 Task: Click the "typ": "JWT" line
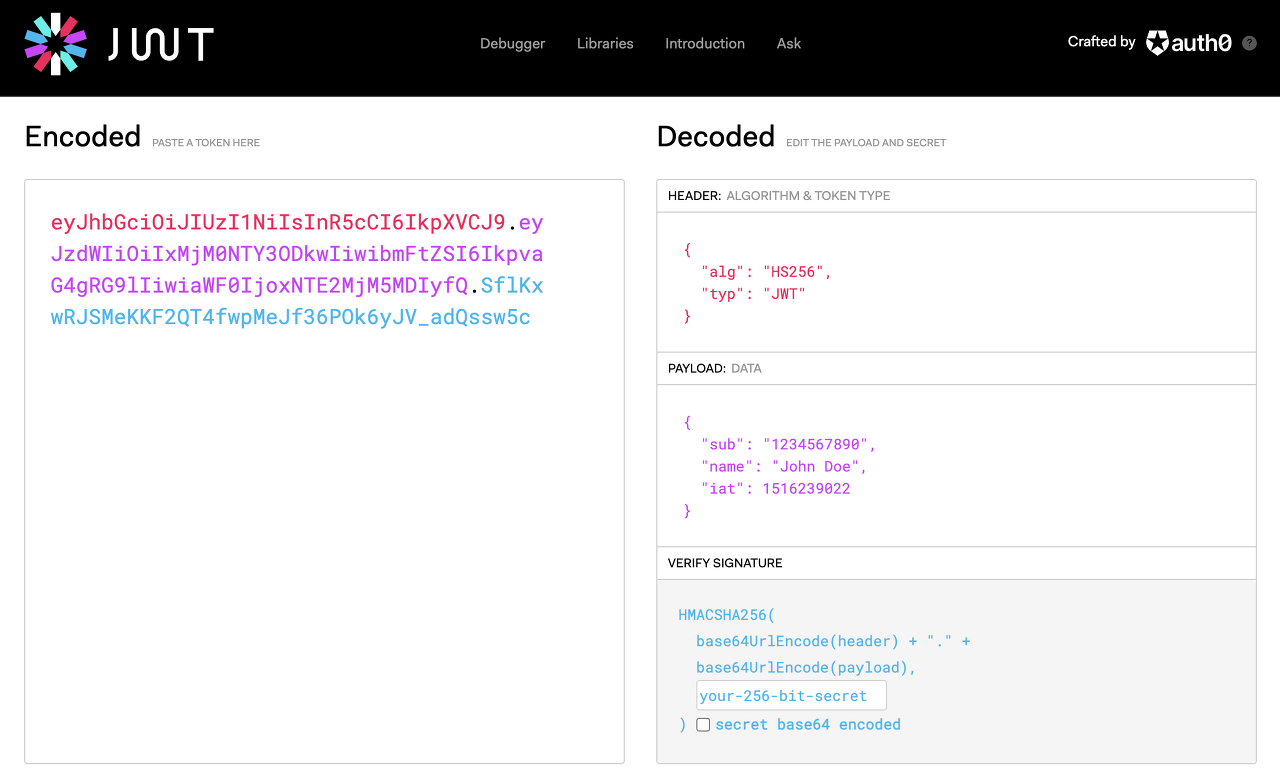[x=753, y=294]
